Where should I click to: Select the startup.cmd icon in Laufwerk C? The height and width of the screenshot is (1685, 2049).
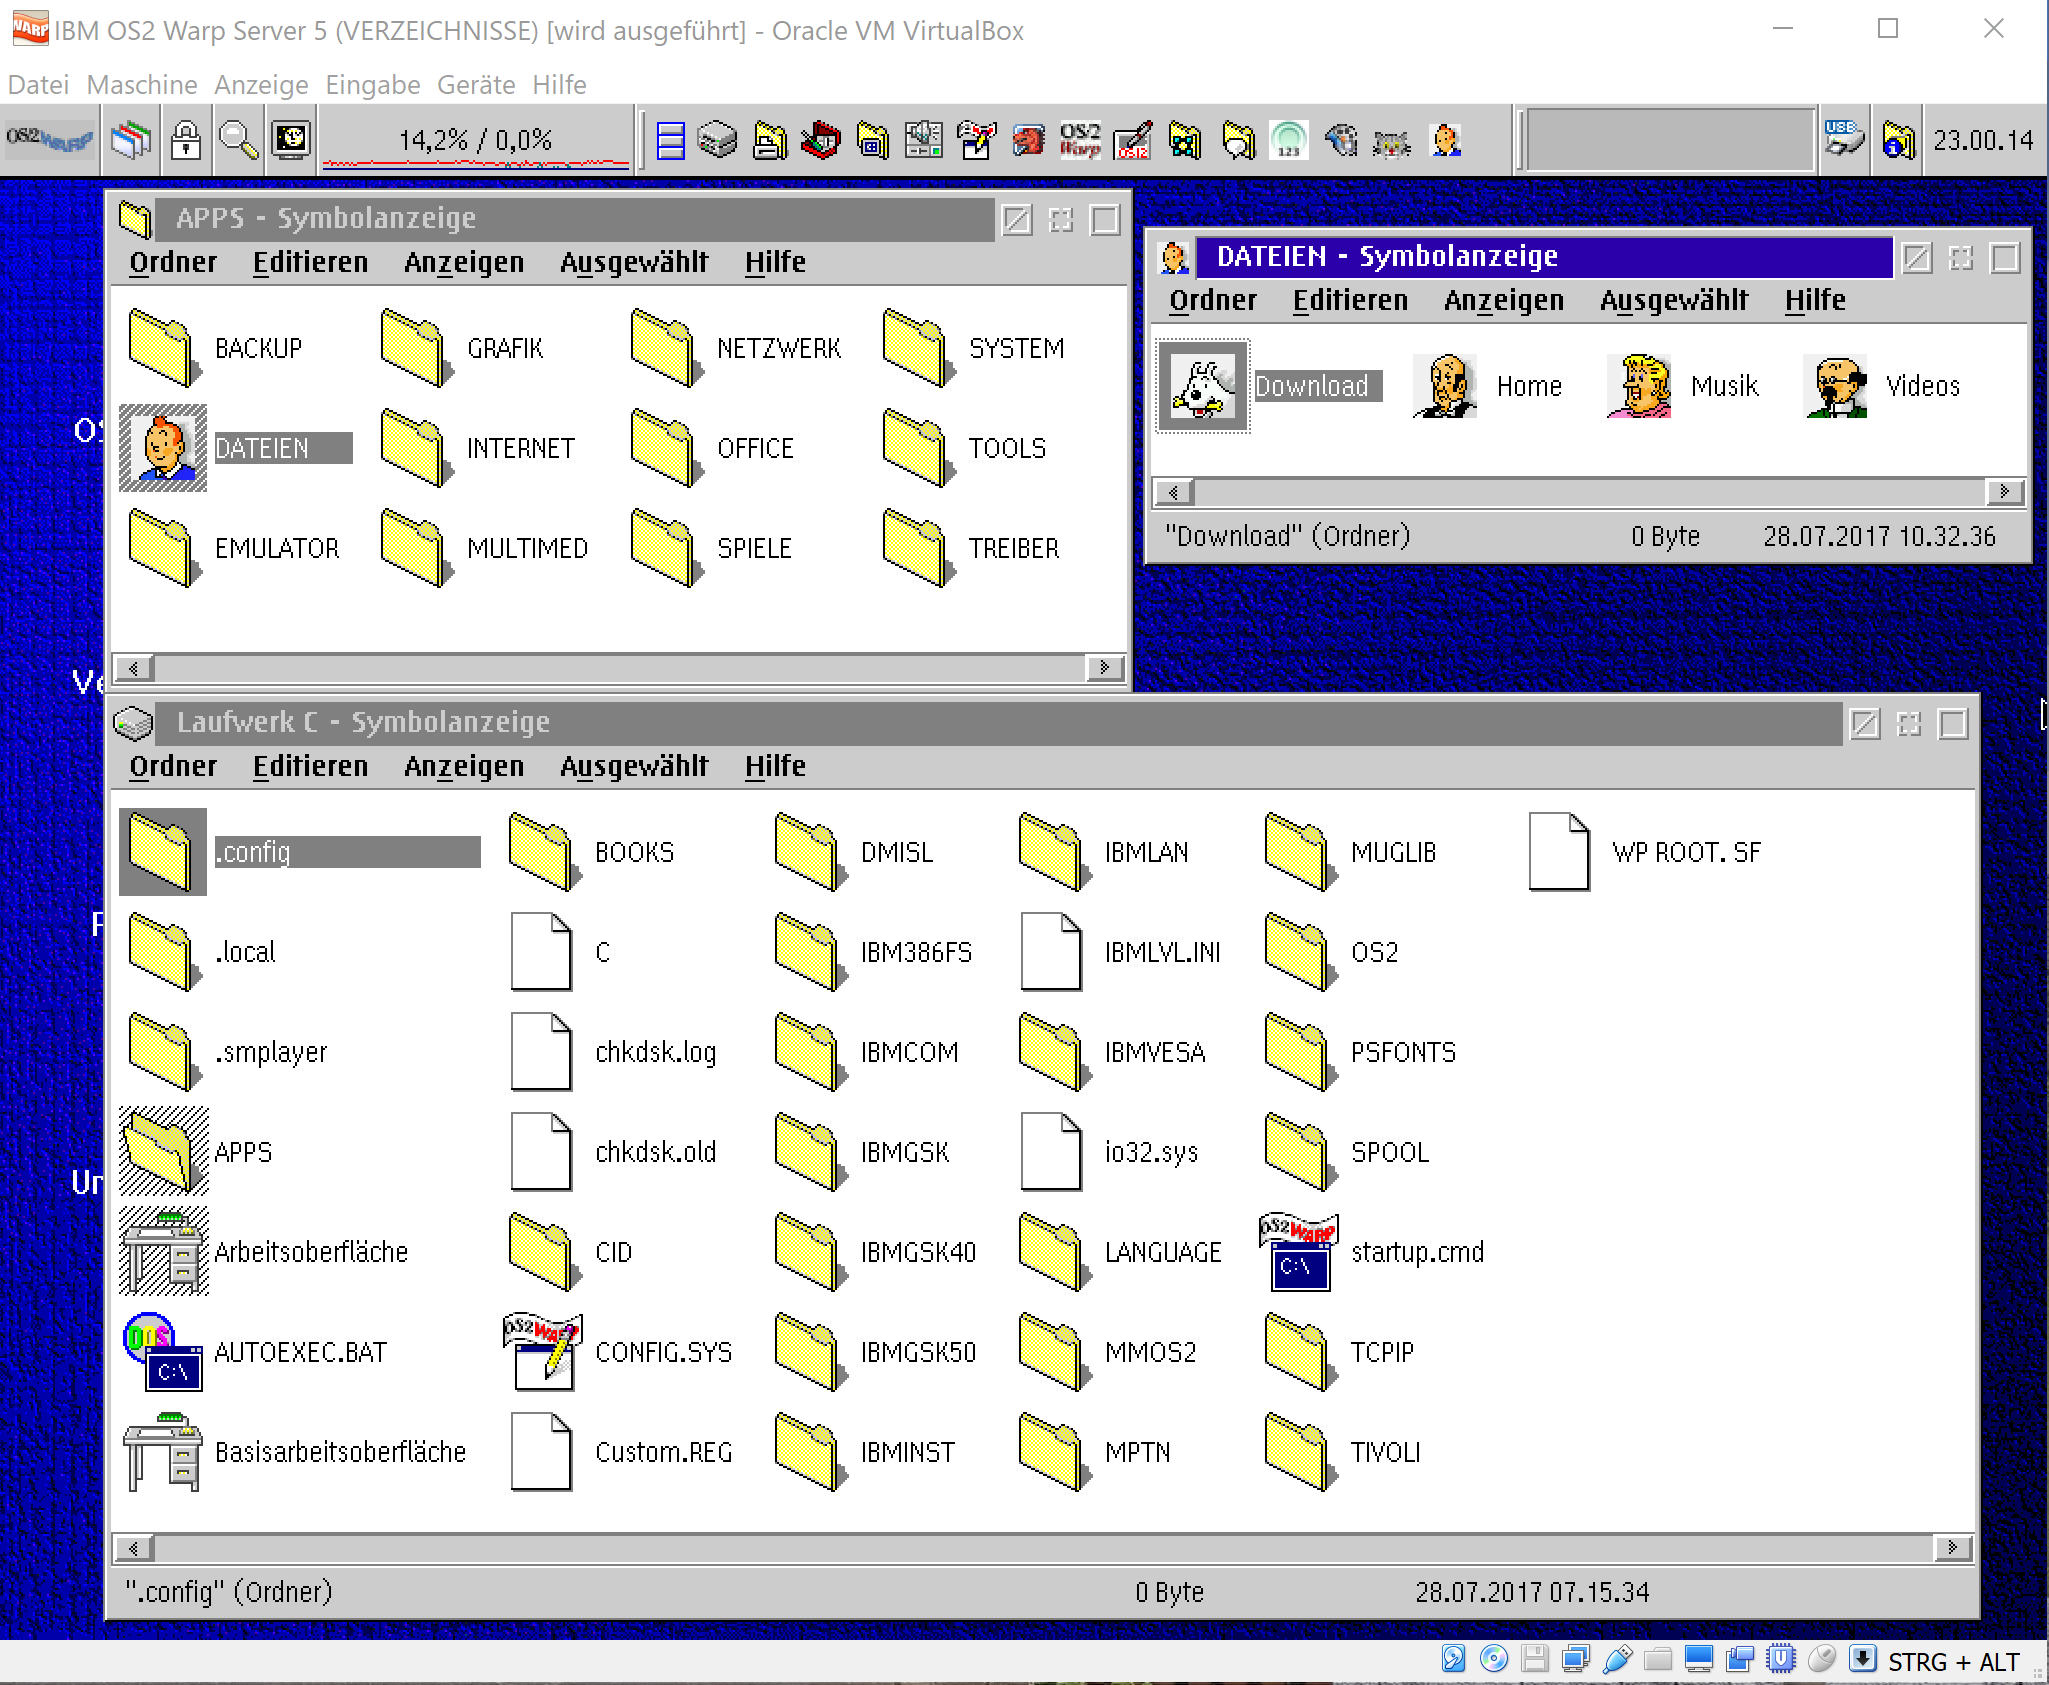coord(1298,1251)
